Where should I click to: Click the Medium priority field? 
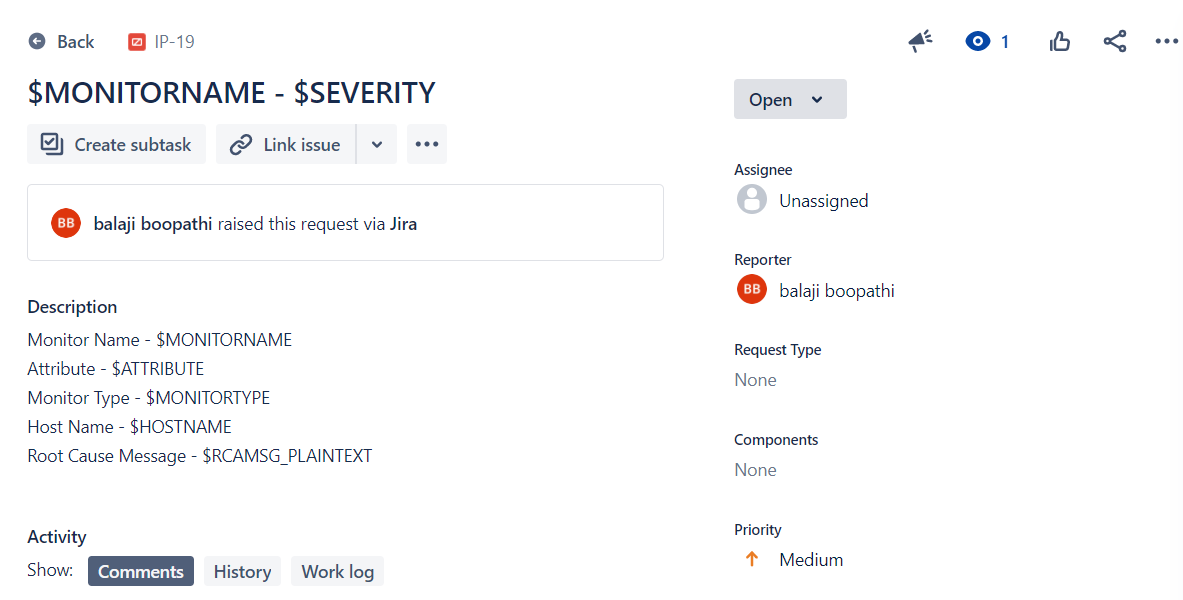tap(810, 560)
